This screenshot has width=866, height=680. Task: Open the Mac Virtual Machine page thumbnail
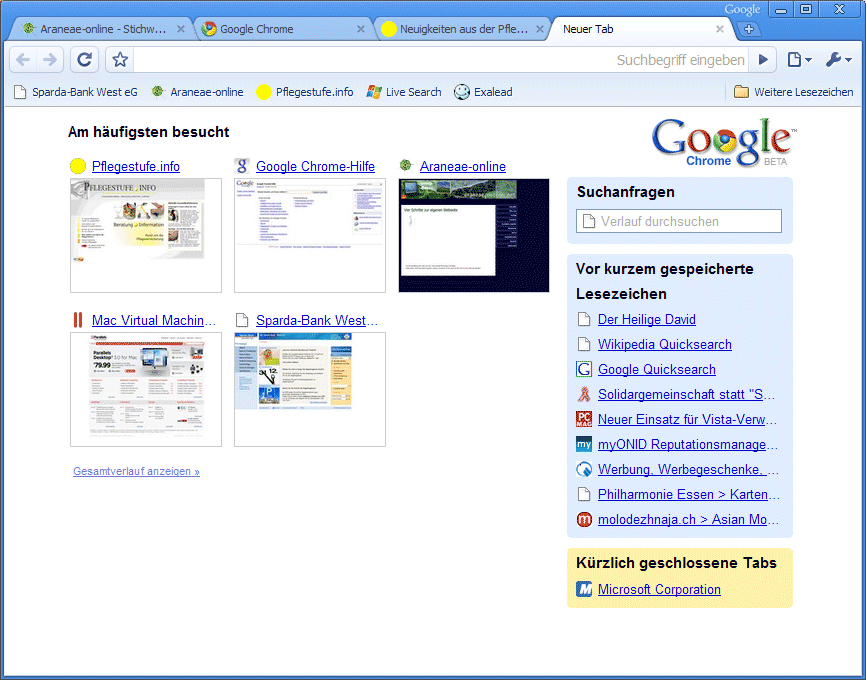click(146, 389)
